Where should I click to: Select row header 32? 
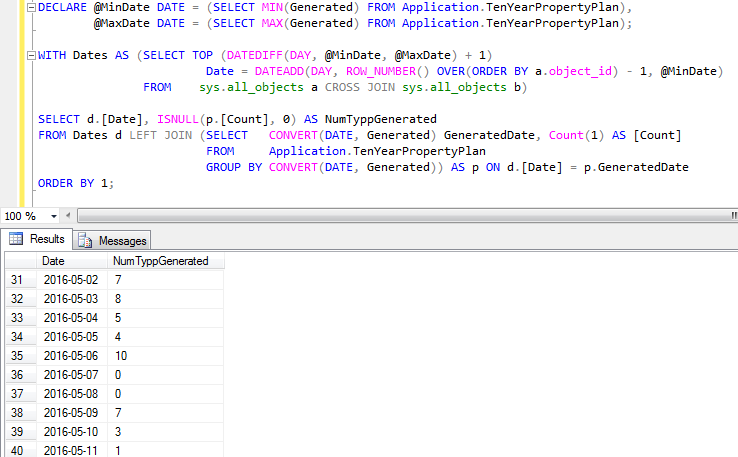click(x=21, y=299)
